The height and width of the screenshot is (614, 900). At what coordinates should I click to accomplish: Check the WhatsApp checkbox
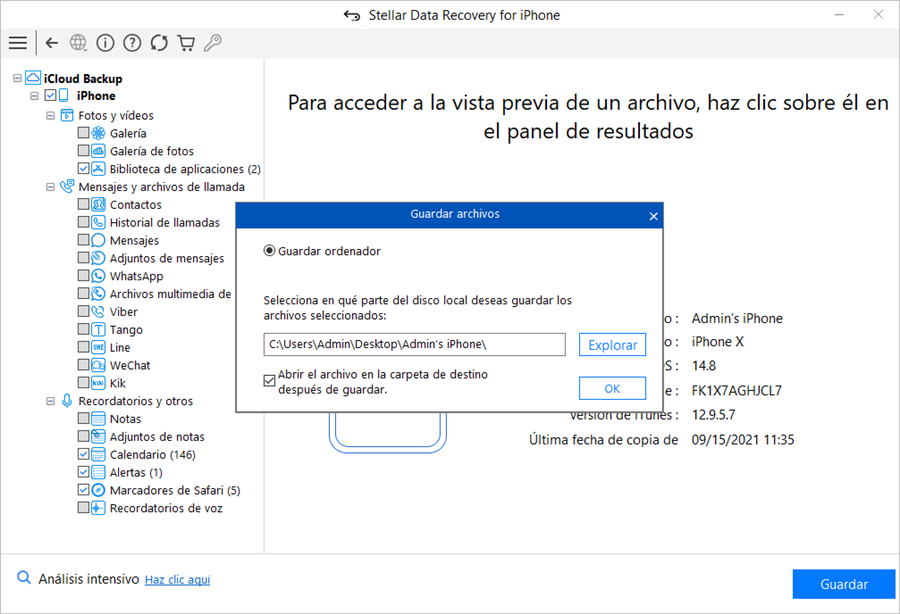point(83,276)
